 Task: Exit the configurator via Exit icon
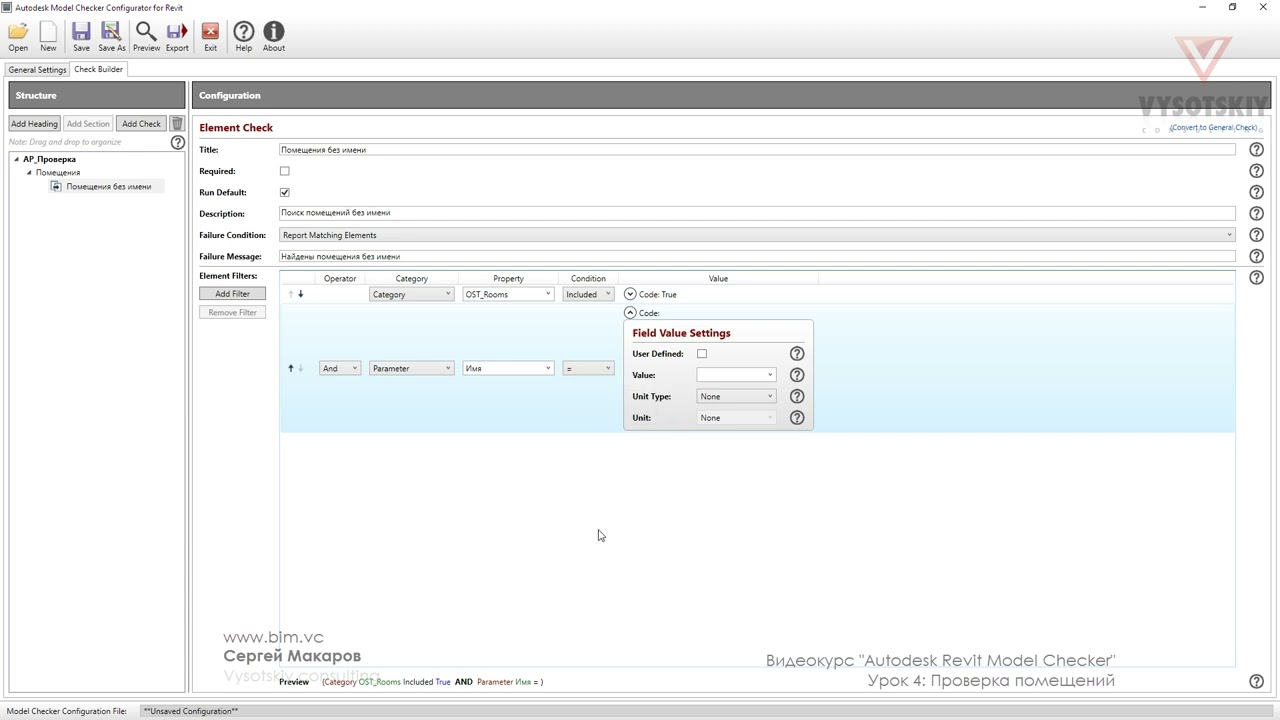tap(210, 37)
